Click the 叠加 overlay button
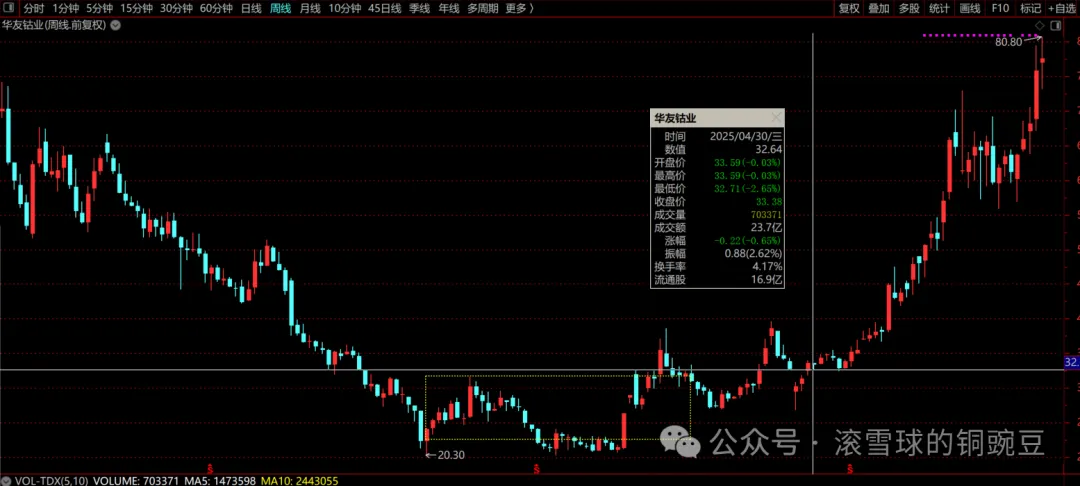This screenshot has height=486, width=1080. pyautogui.click(x=878, y=8)
